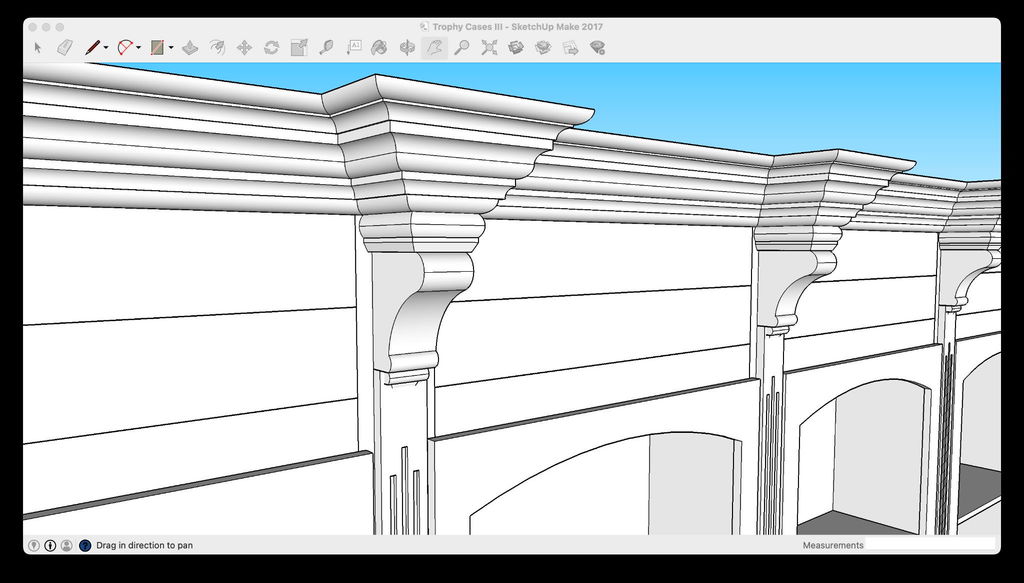Click the signed-in user status icon
1024x583 pixels.
(66, 545)
